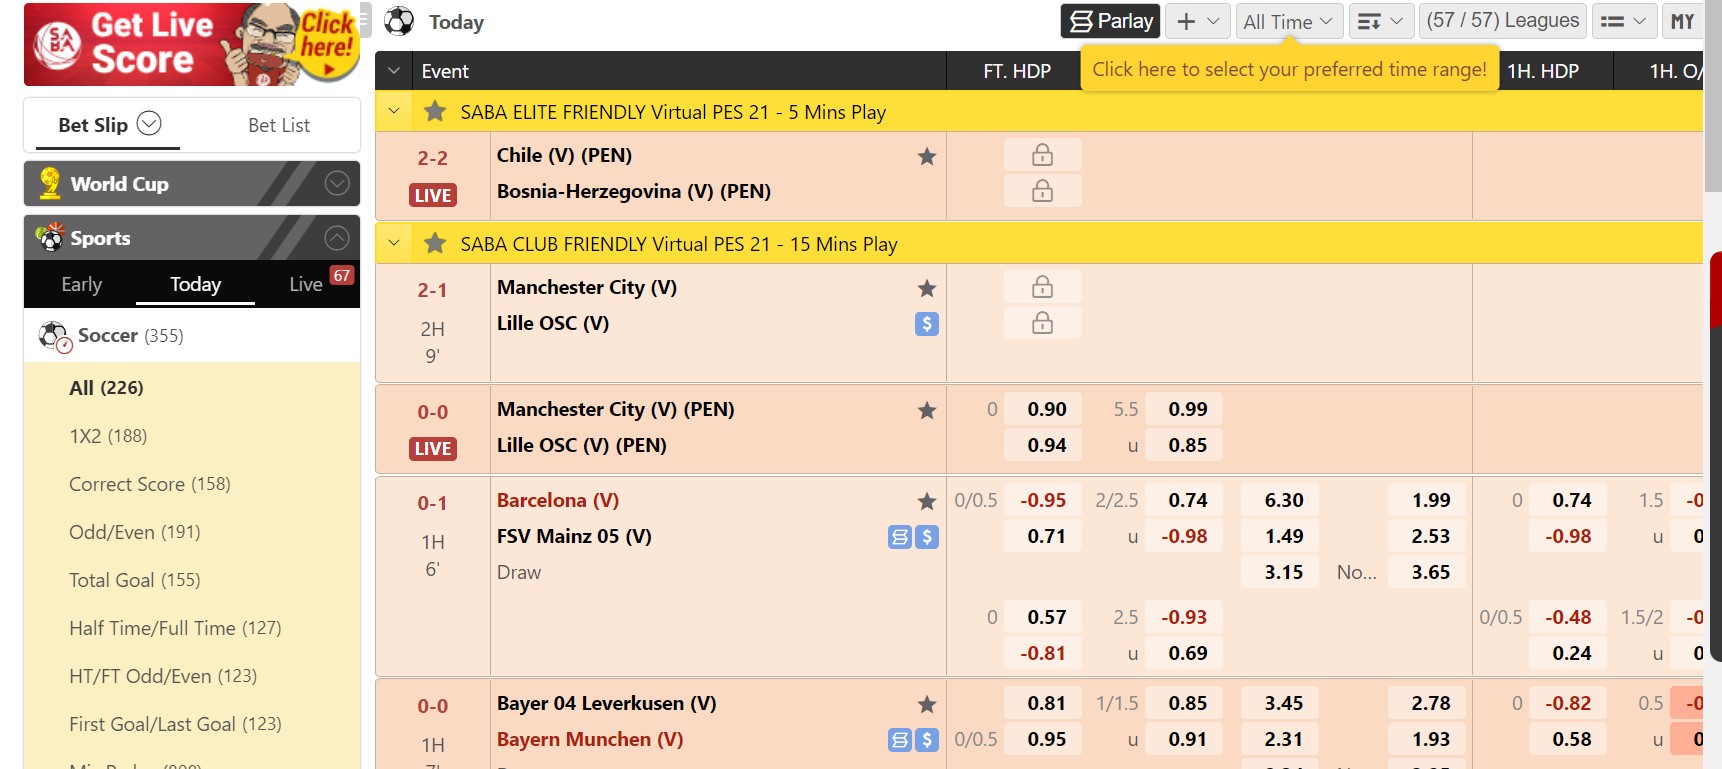Image resolution: width=1722 pixels, height=769 pixels.
Task: Click the Sports balls icon
Action: point(49,237)
